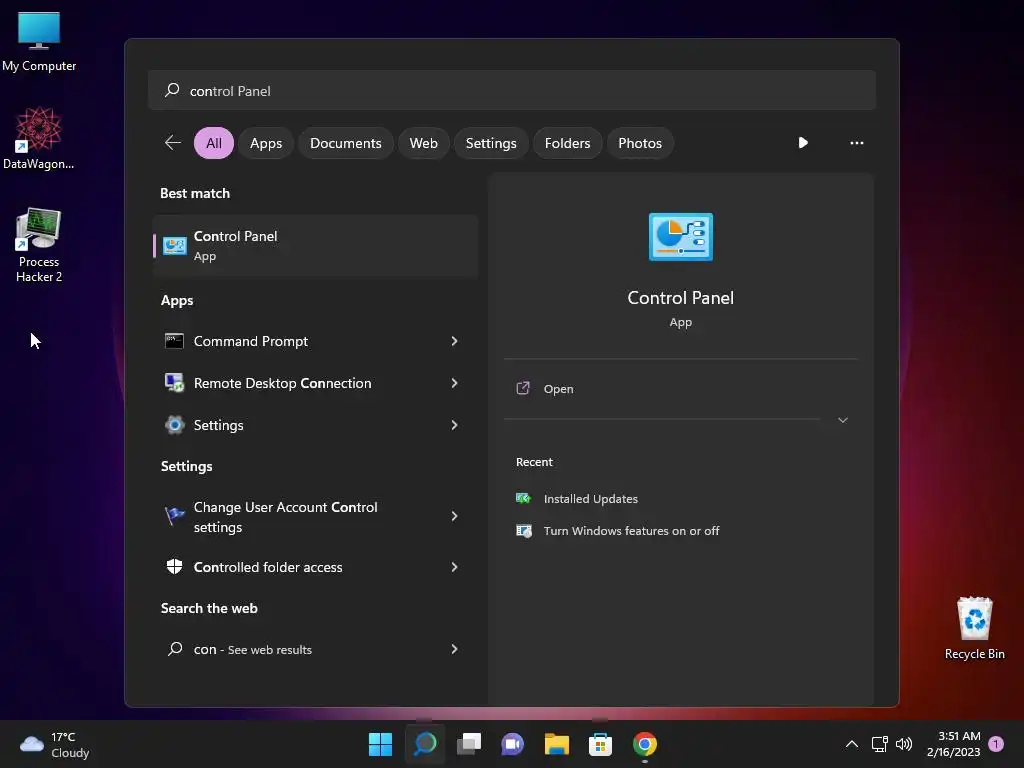The height and width of the screenshot is (768, 1024).
Task: Switch to the Documents filter tab
Action: pyautogui.click(x=345, y=143)
